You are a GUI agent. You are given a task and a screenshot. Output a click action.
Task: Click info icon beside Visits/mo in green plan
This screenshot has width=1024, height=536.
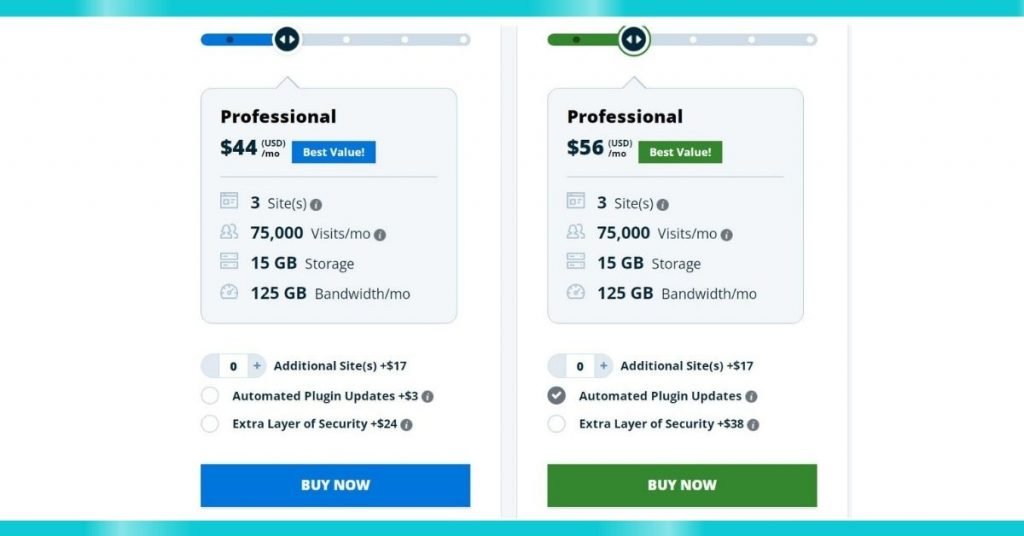727,235
